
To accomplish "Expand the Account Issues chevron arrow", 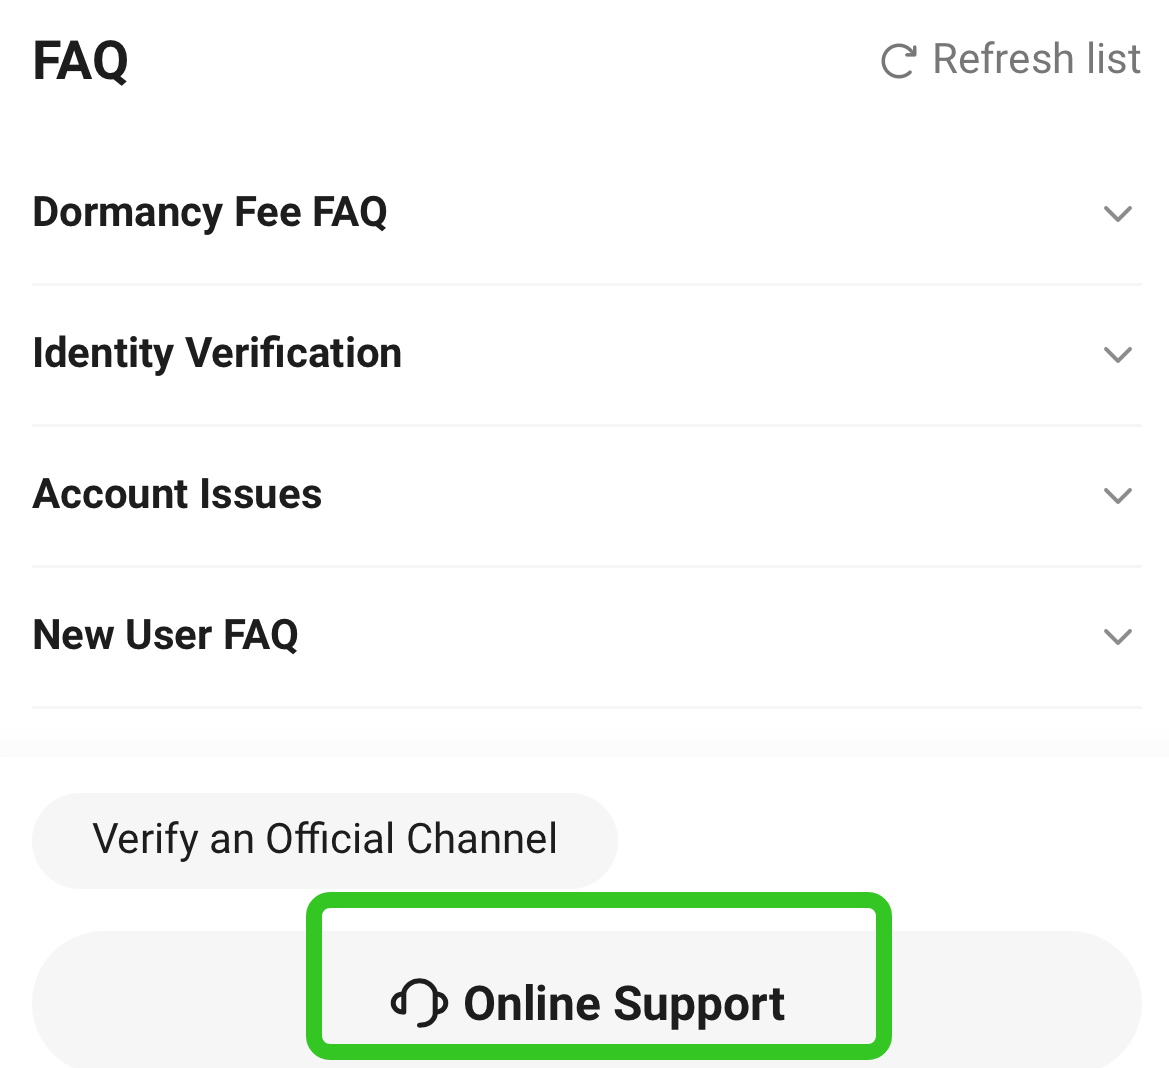I will coord(1117,496).
